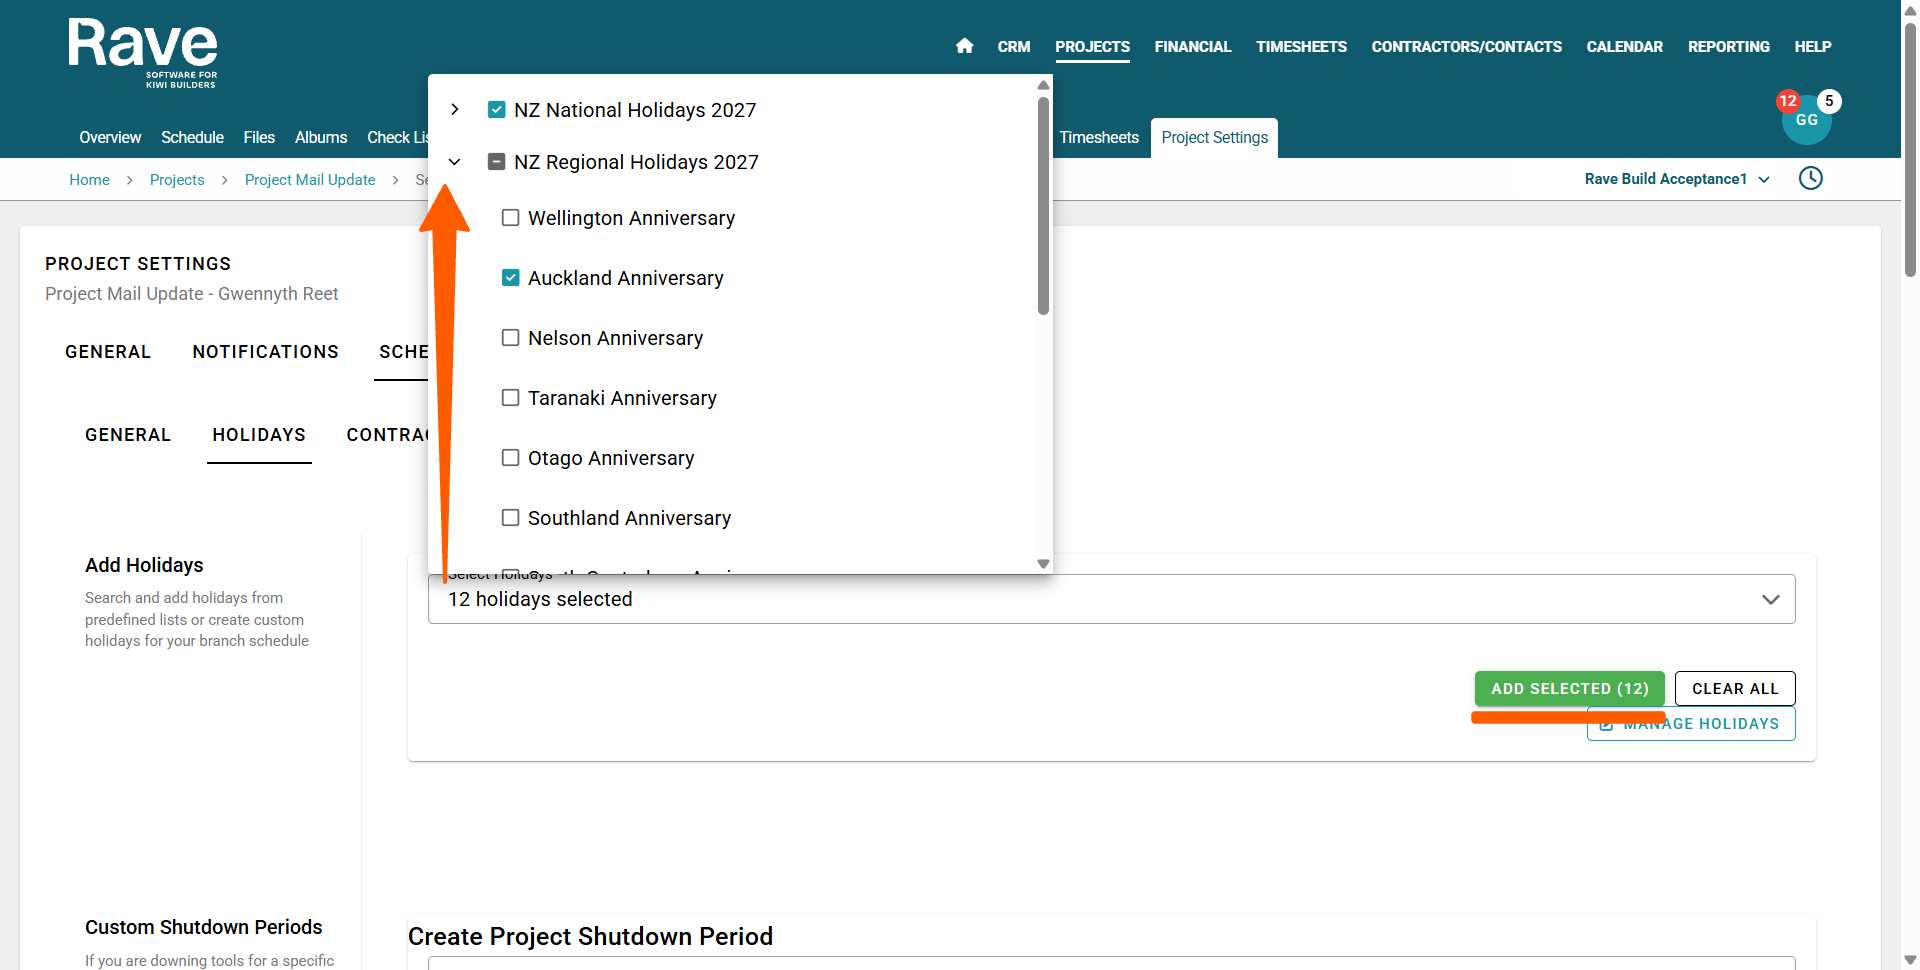Open the Contractors/Contacts menu

click(1466, 47)
